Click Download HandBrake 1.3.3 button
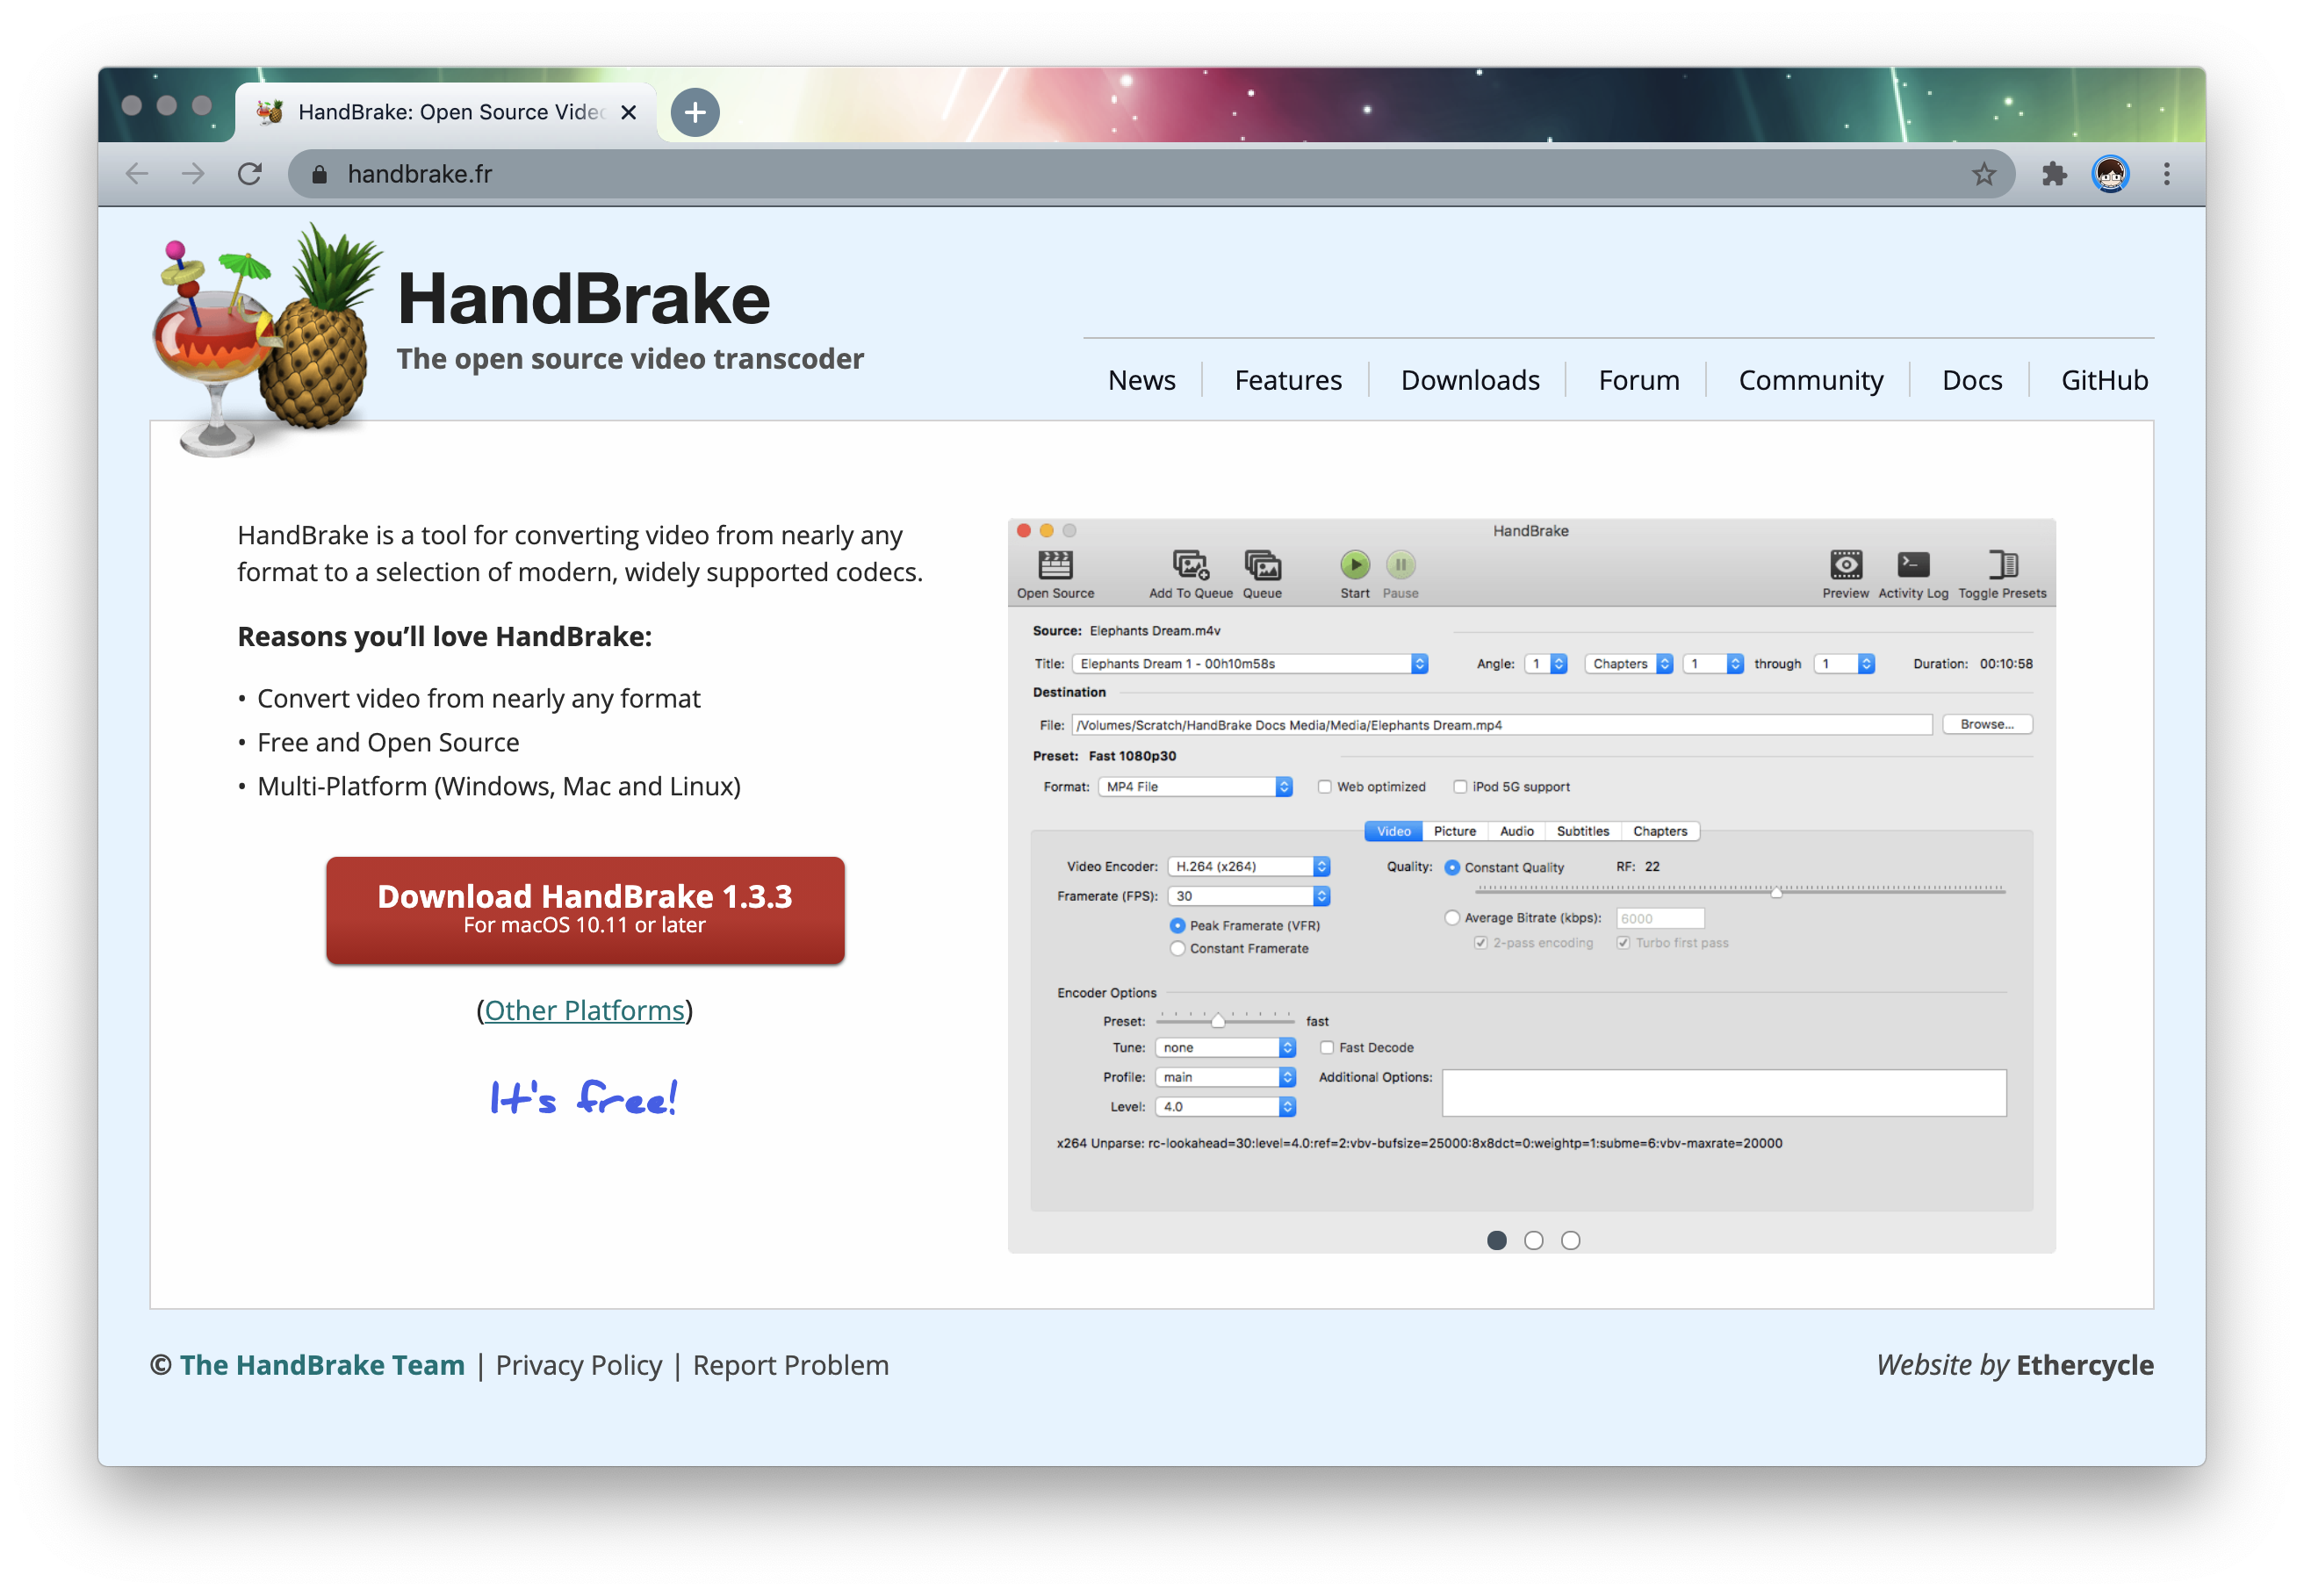This screenshot has height=1596, width=2304. 585,910
